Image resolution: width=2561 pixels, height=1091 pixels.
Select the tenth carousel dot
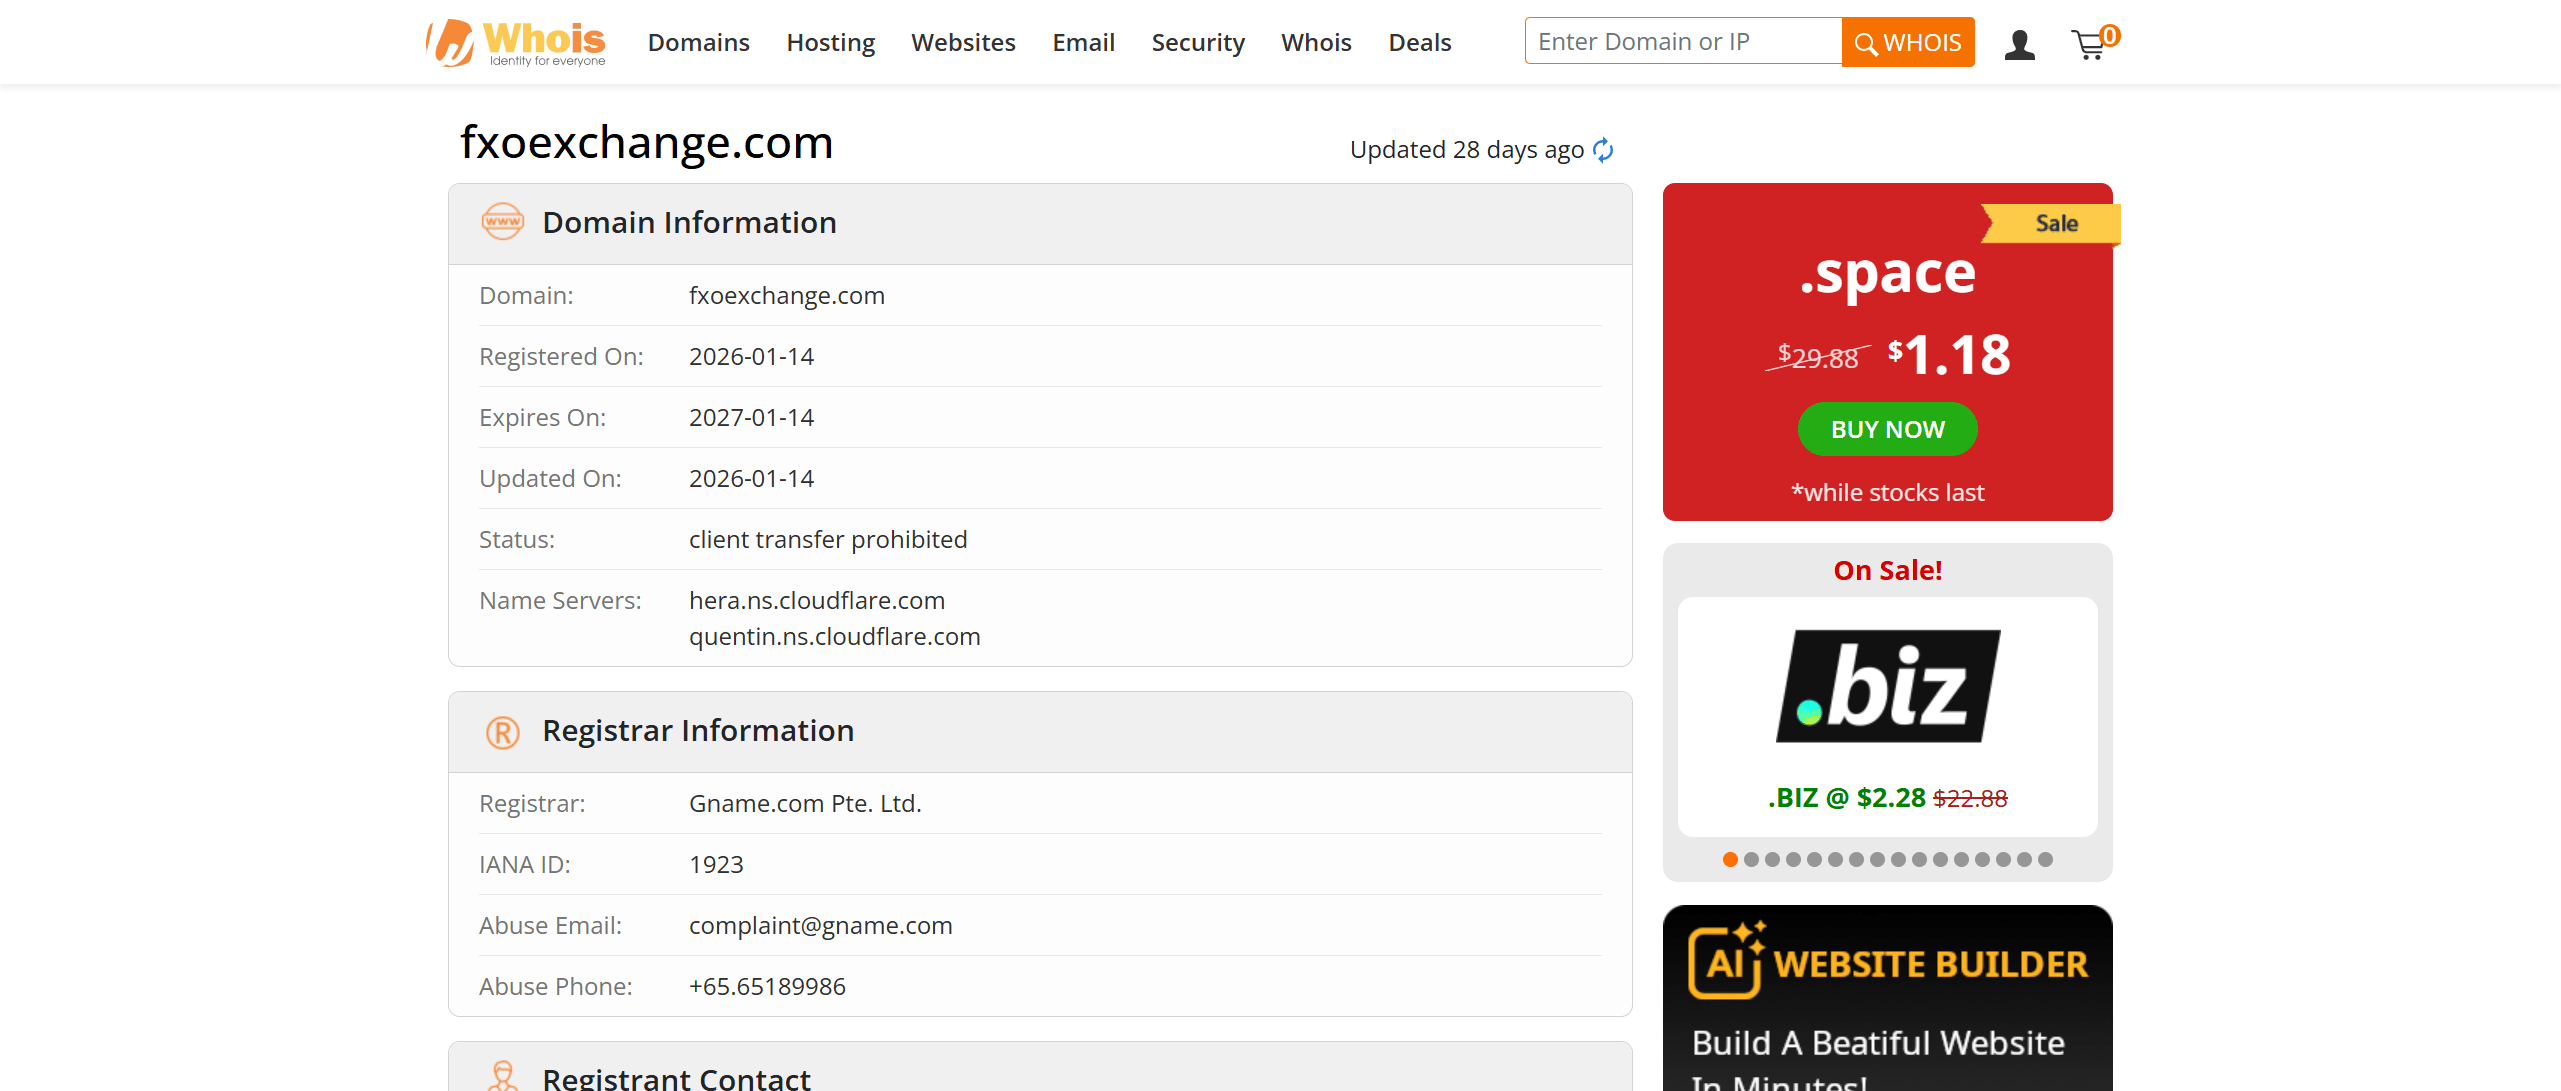[1919, 859]
